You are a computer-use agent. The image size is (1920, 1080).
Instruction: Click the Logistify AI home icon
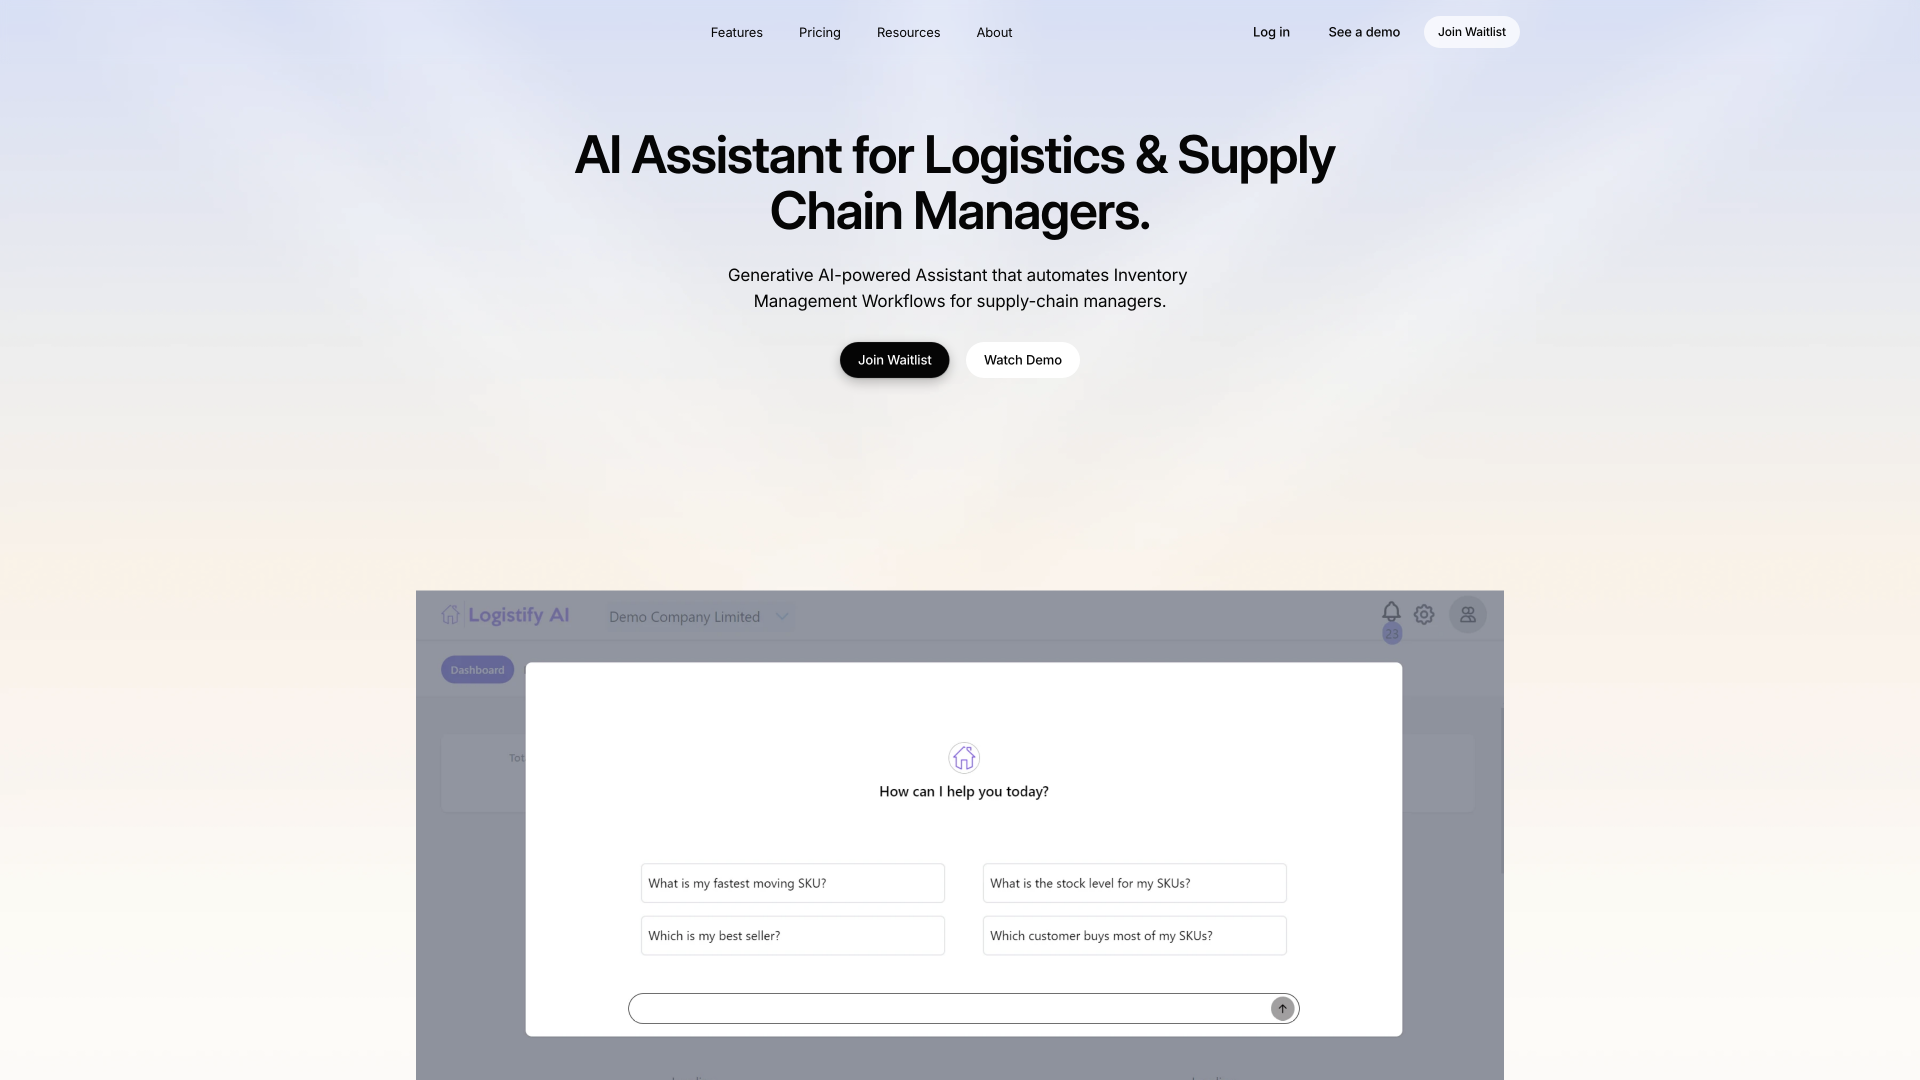tap(450, 615)
